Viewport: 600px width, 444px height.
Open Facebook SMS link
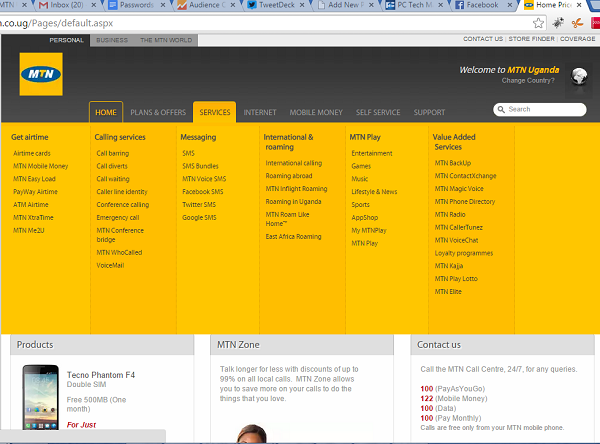[203, 192]
